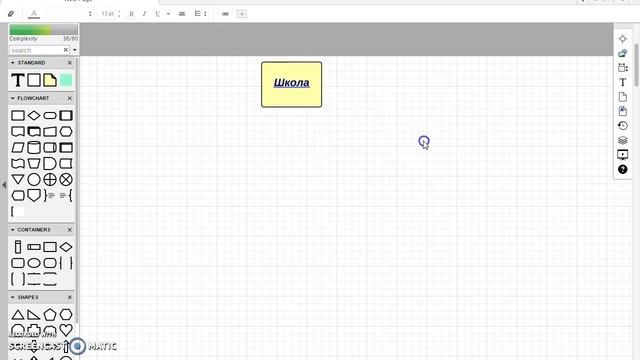Select the Database cylinder flowchart shape
The width and height of the screenshot is (640, 360).
coord(34,148)
